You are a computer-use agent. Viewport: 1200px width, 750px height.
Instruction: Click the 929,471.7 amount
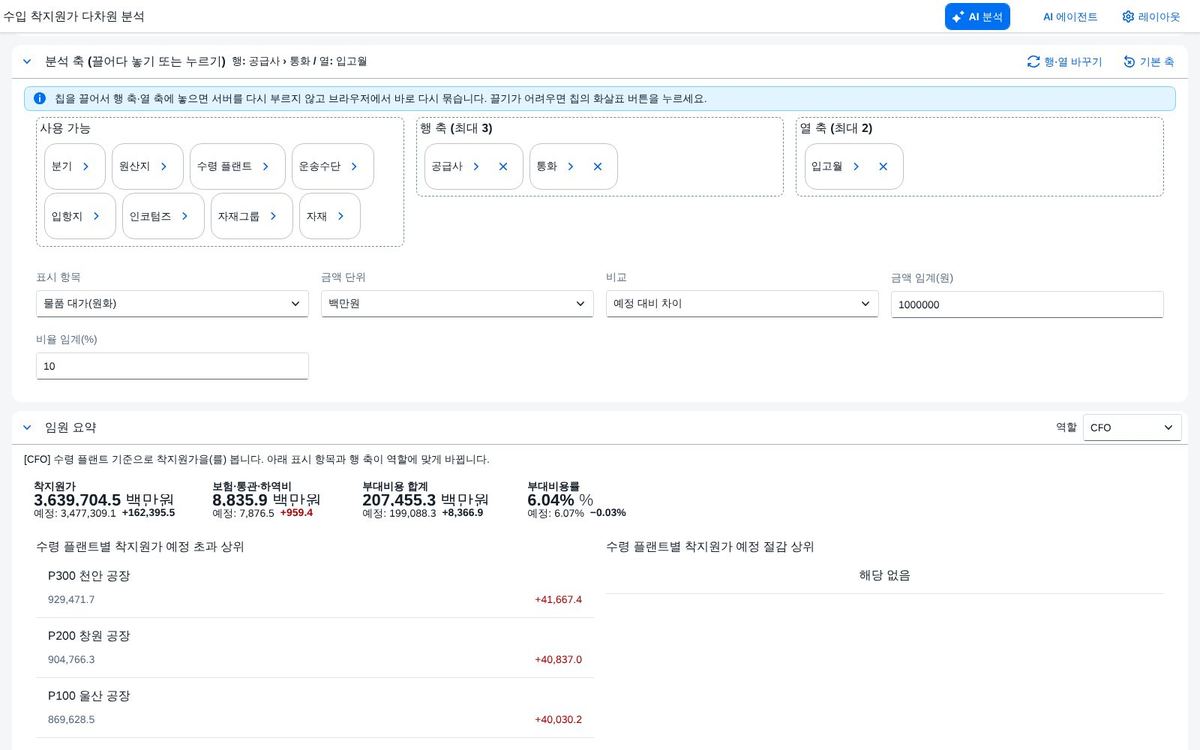[71, 600]
